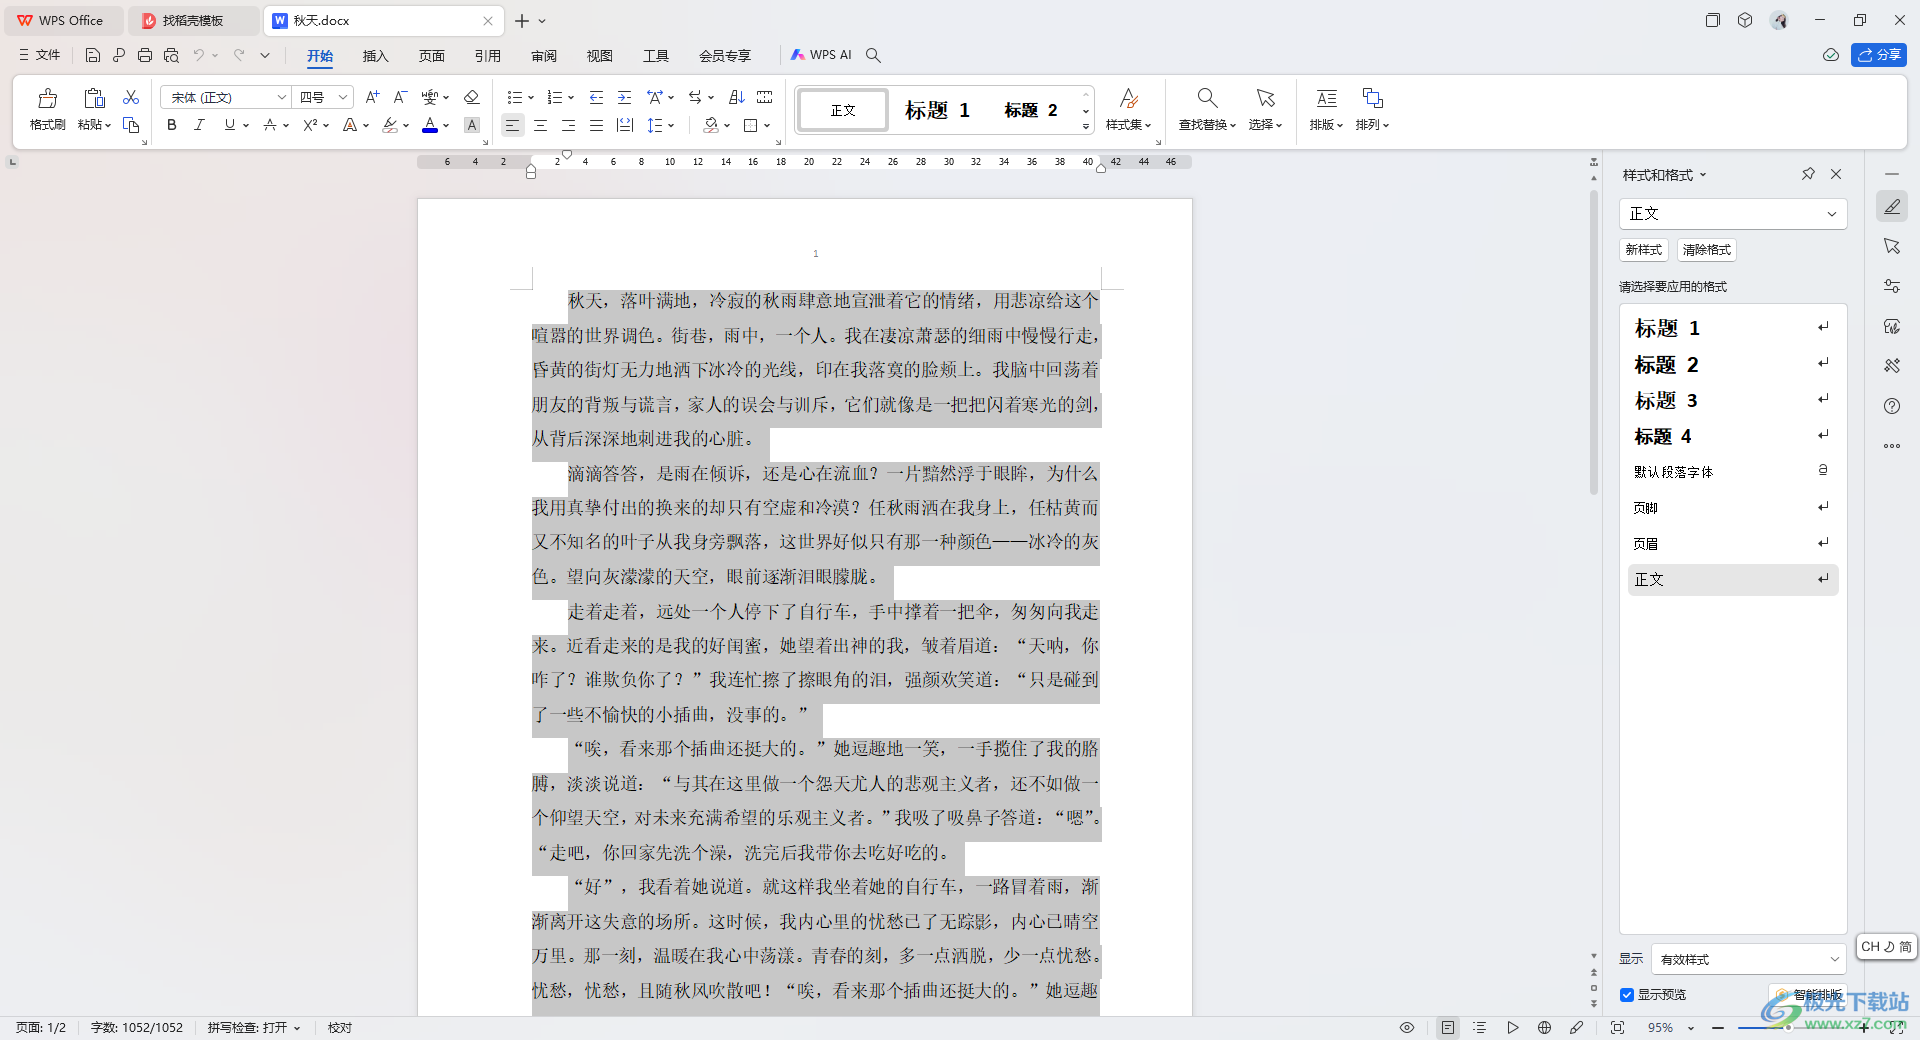Click the Increase Indent icon
Image resolution: width=1920 pixels, height=1040 pixels.
pos(624,97)
